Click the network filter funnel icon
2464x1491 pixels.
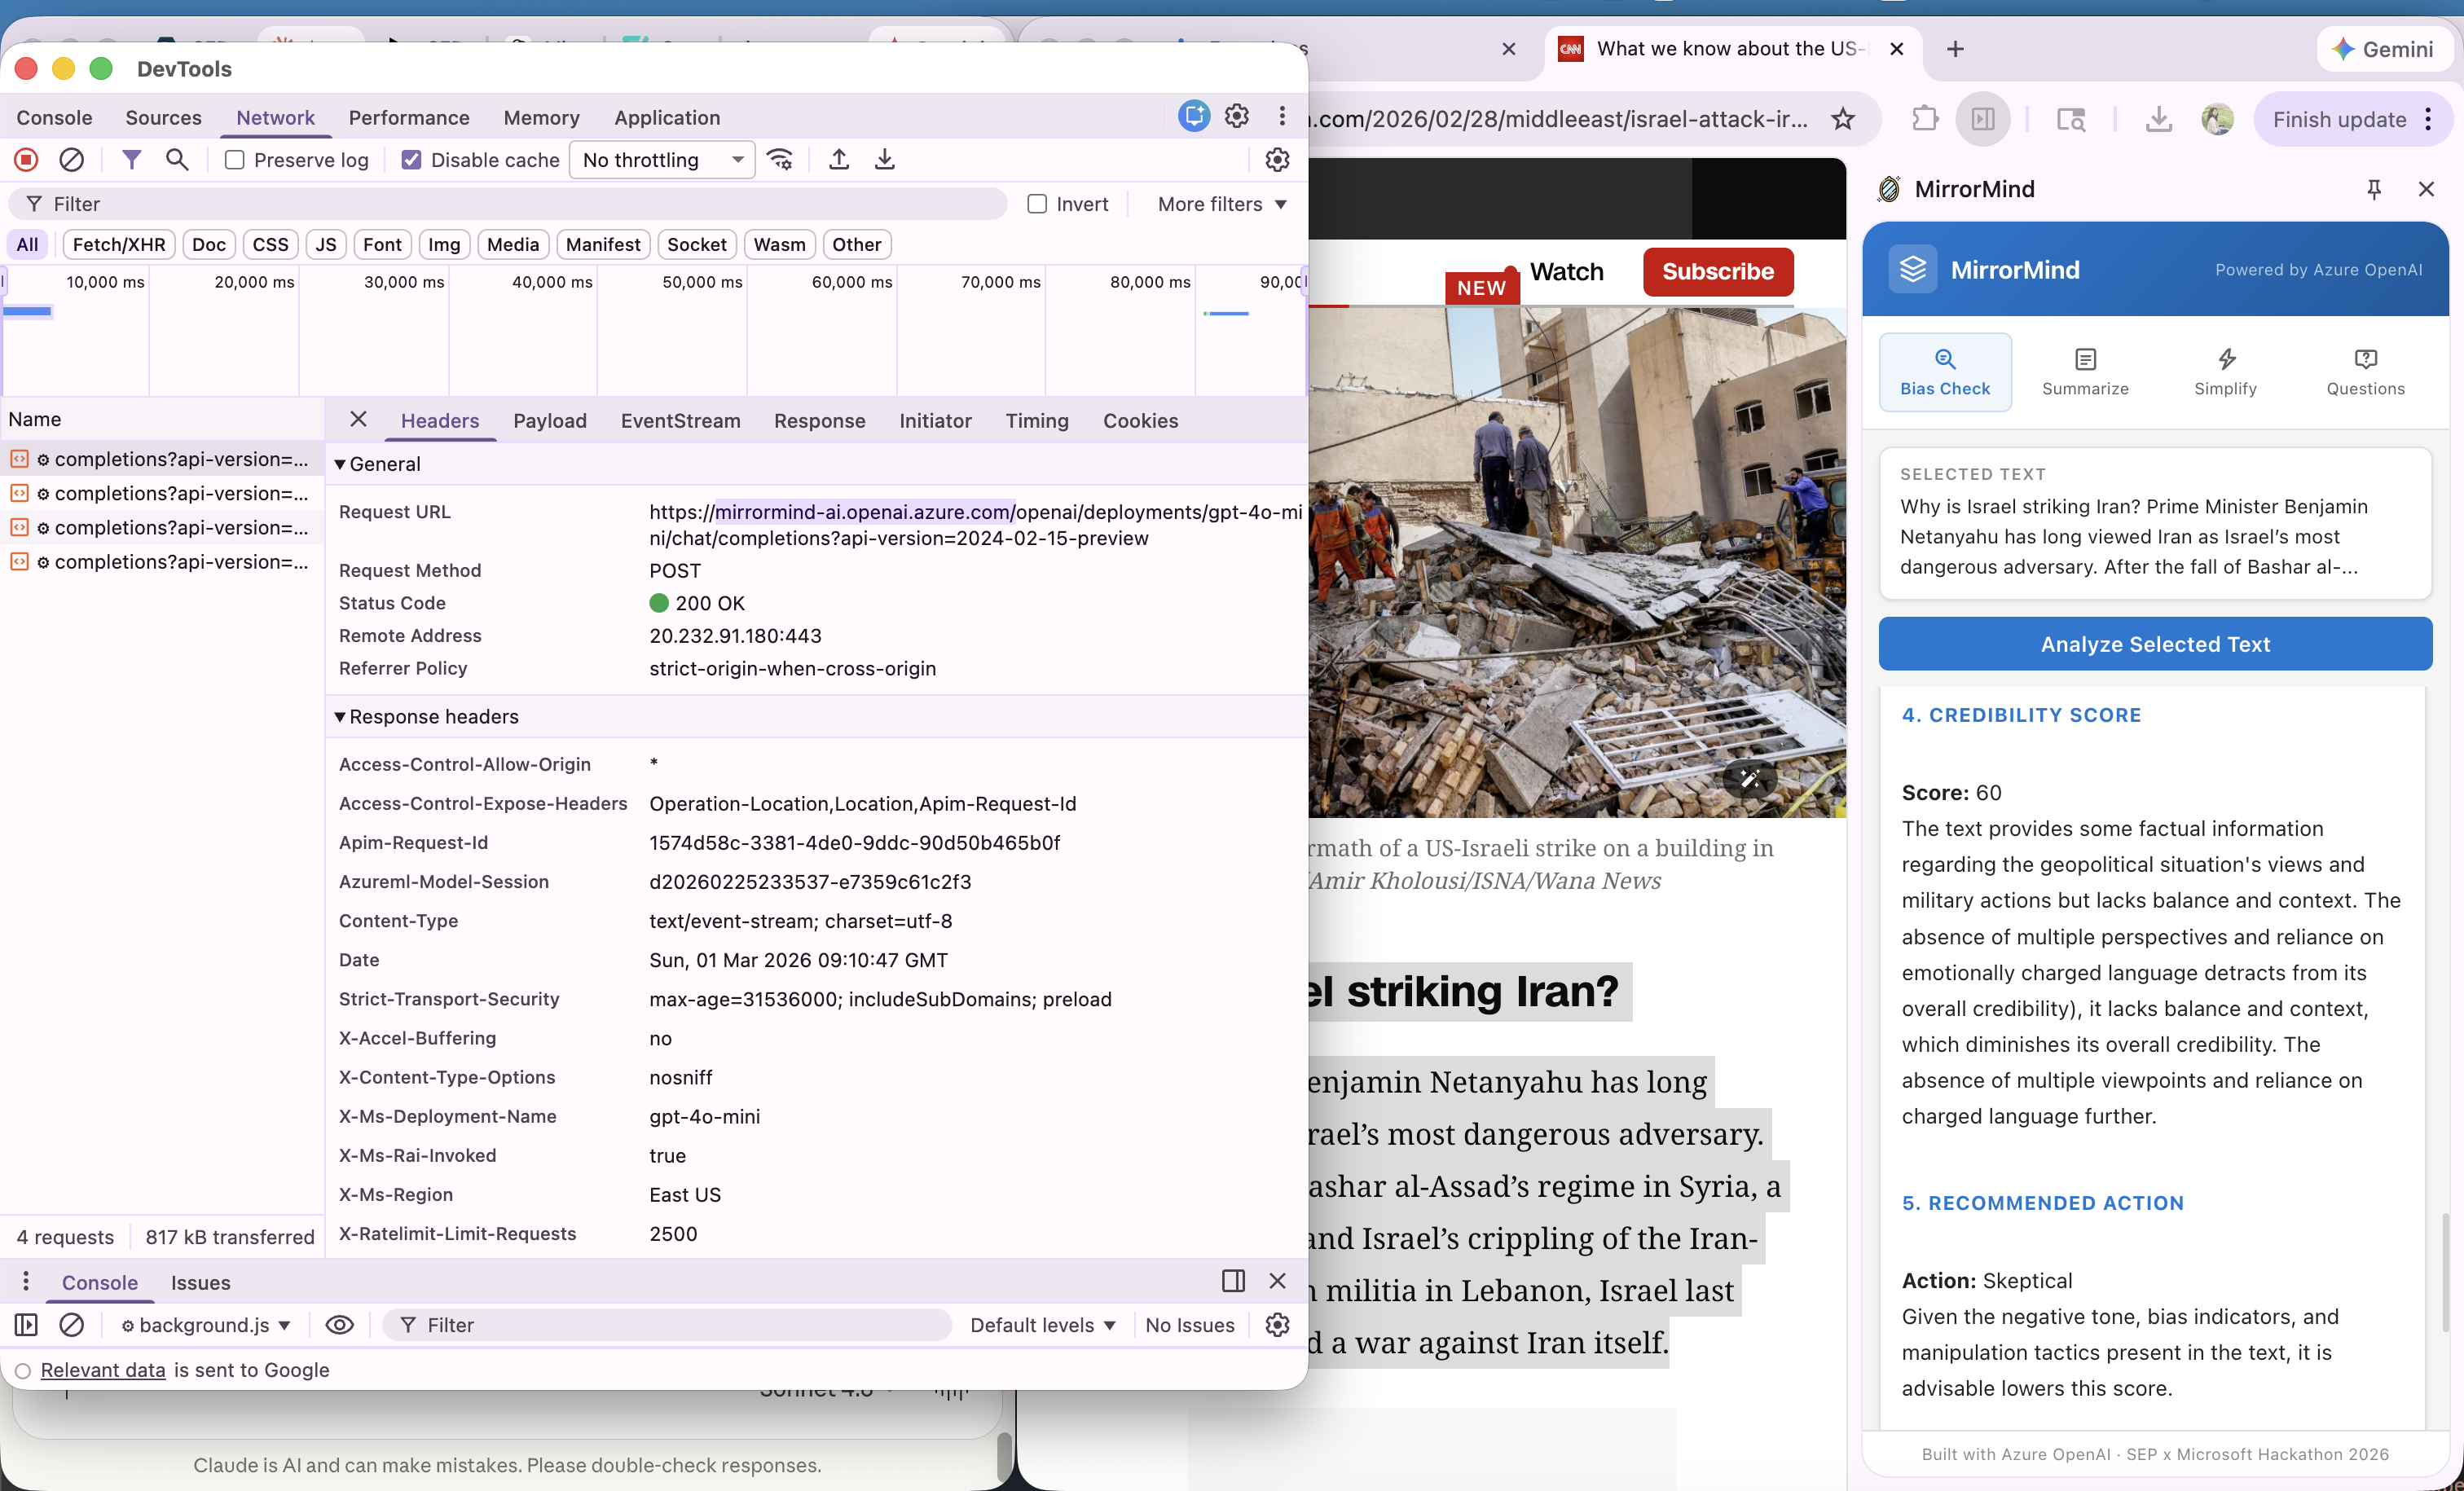[x=131, y=160]
